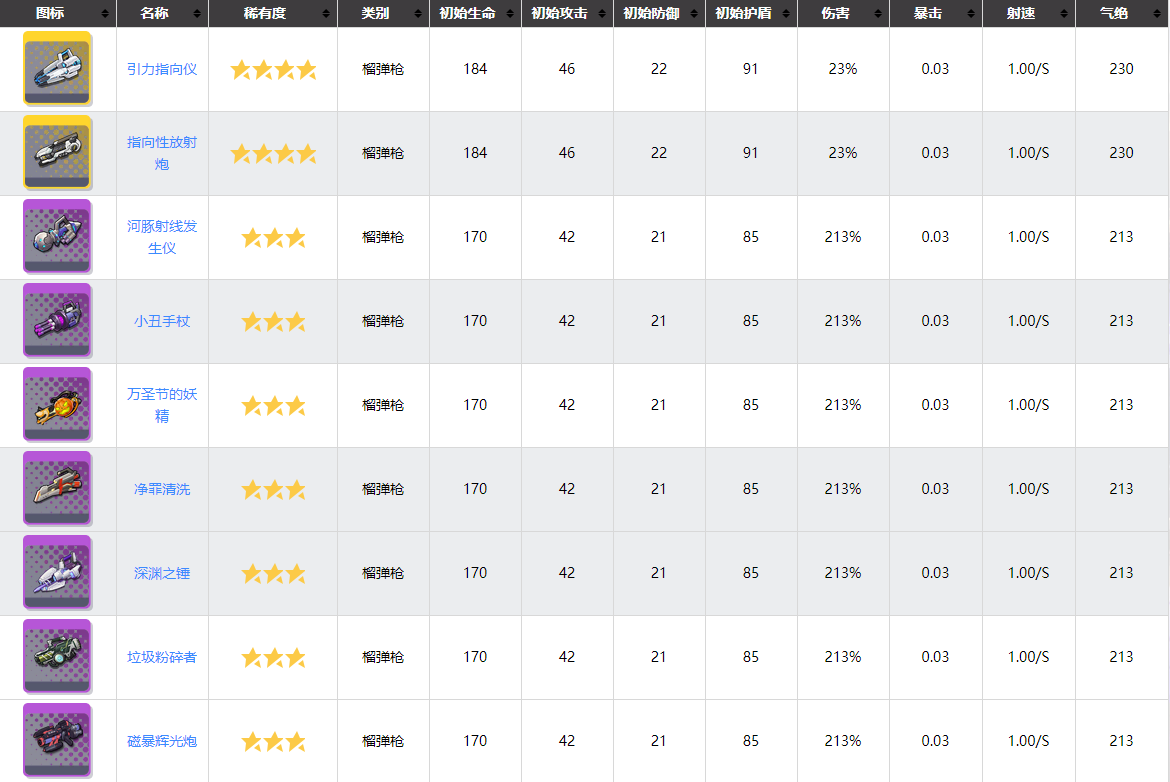Open the 河豚射线发生仪 weapon icon

57,236
